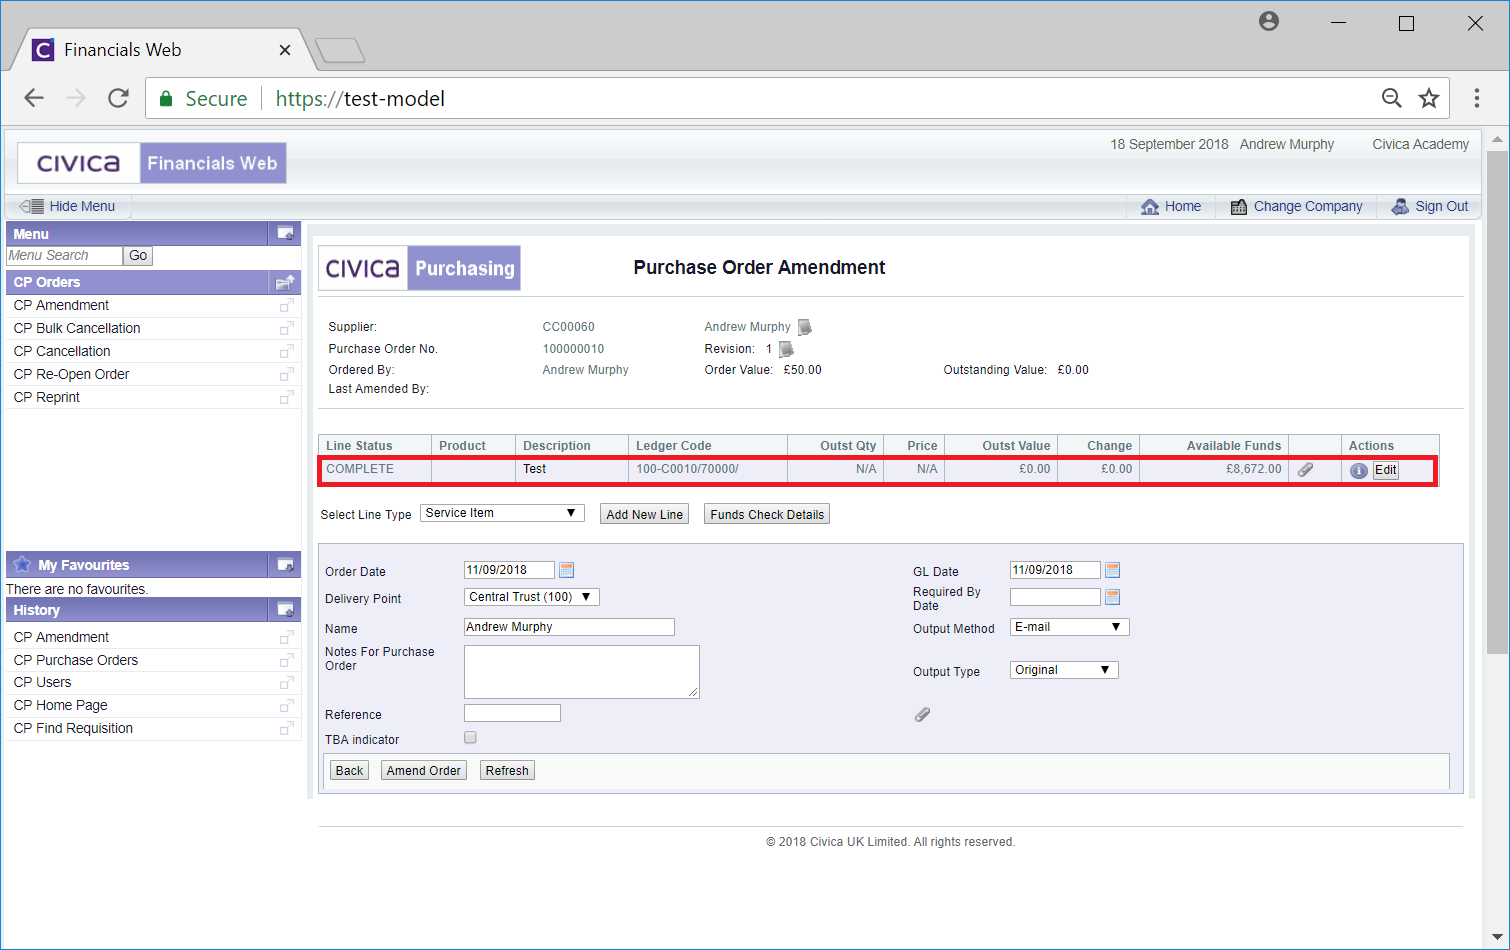Go to the Home link
This screenshot has width=1510, height=950.
click(1171, 206)
